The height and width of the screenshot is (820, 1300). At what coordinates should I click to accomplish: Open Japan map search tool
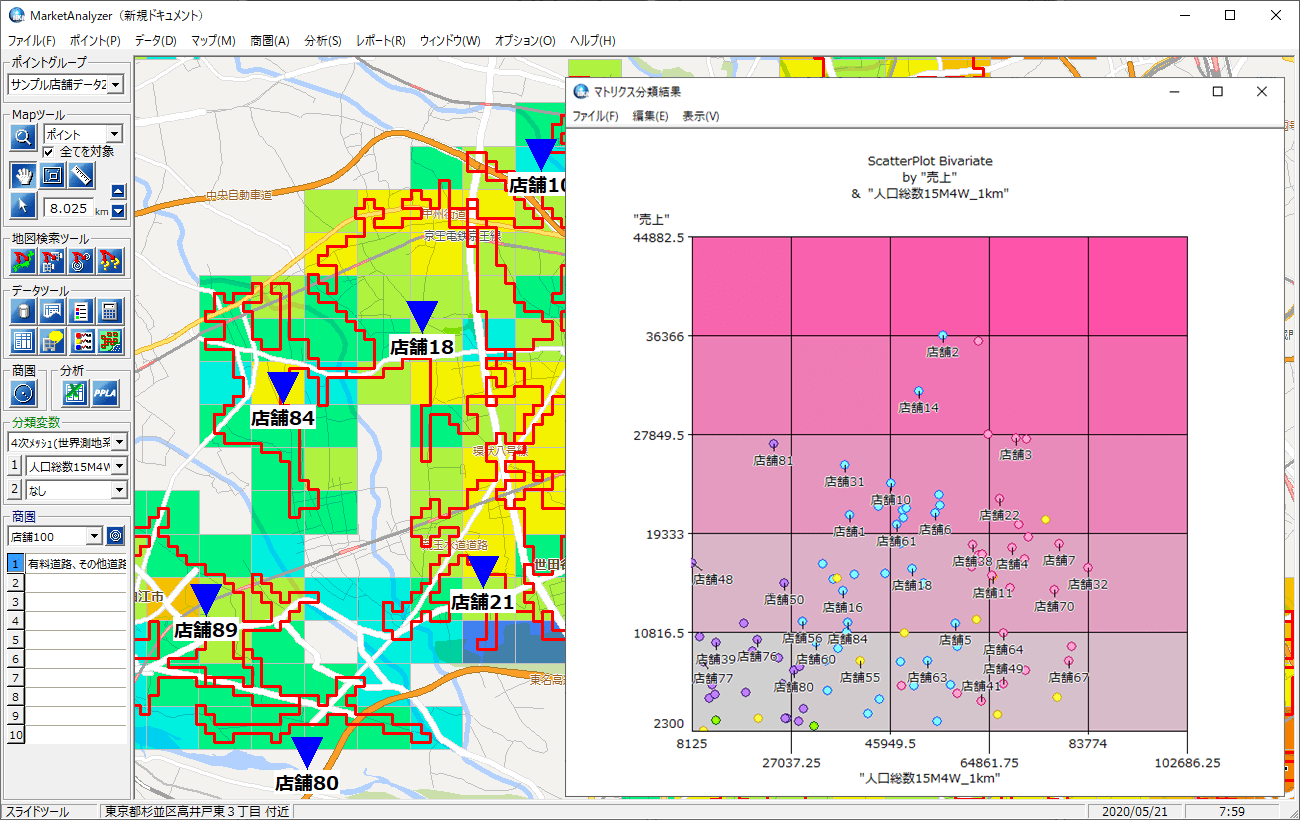point(23,262)
